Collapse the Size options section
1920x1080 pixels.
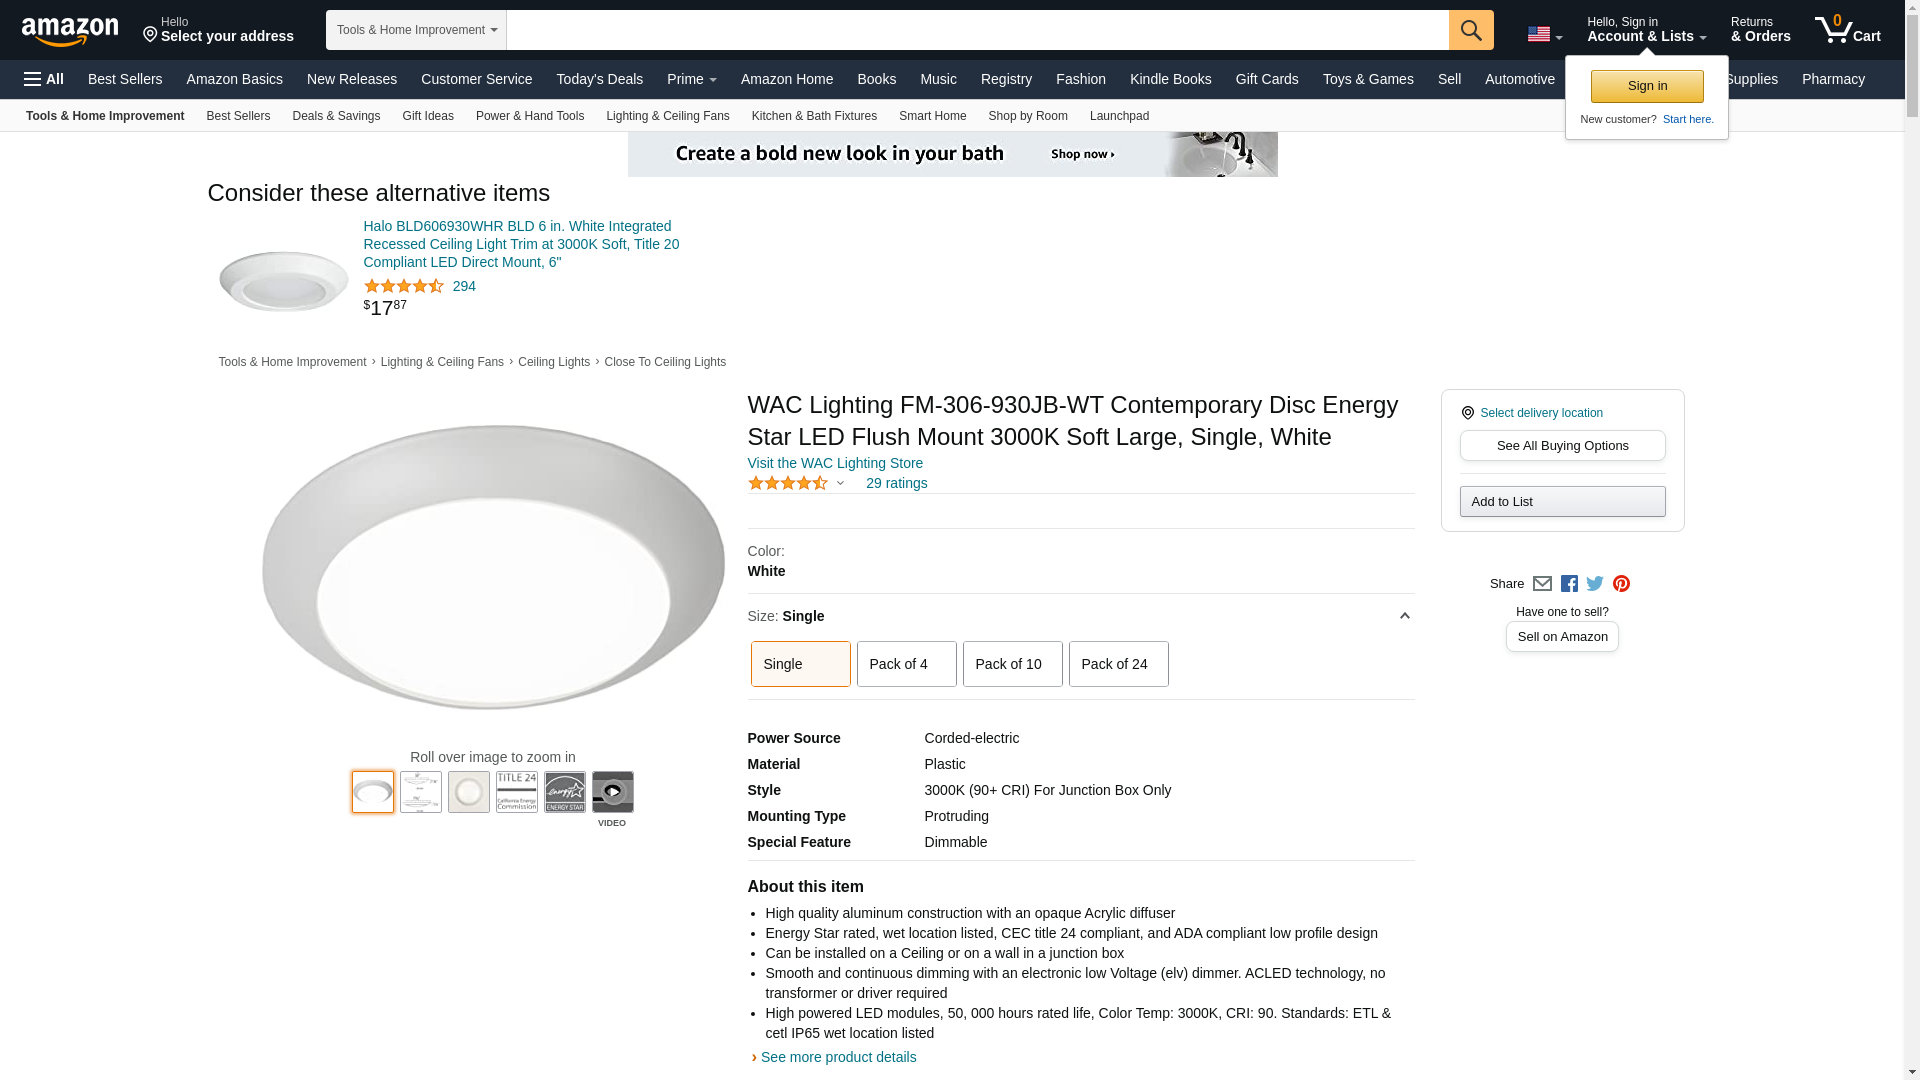tap(1404, 616)
